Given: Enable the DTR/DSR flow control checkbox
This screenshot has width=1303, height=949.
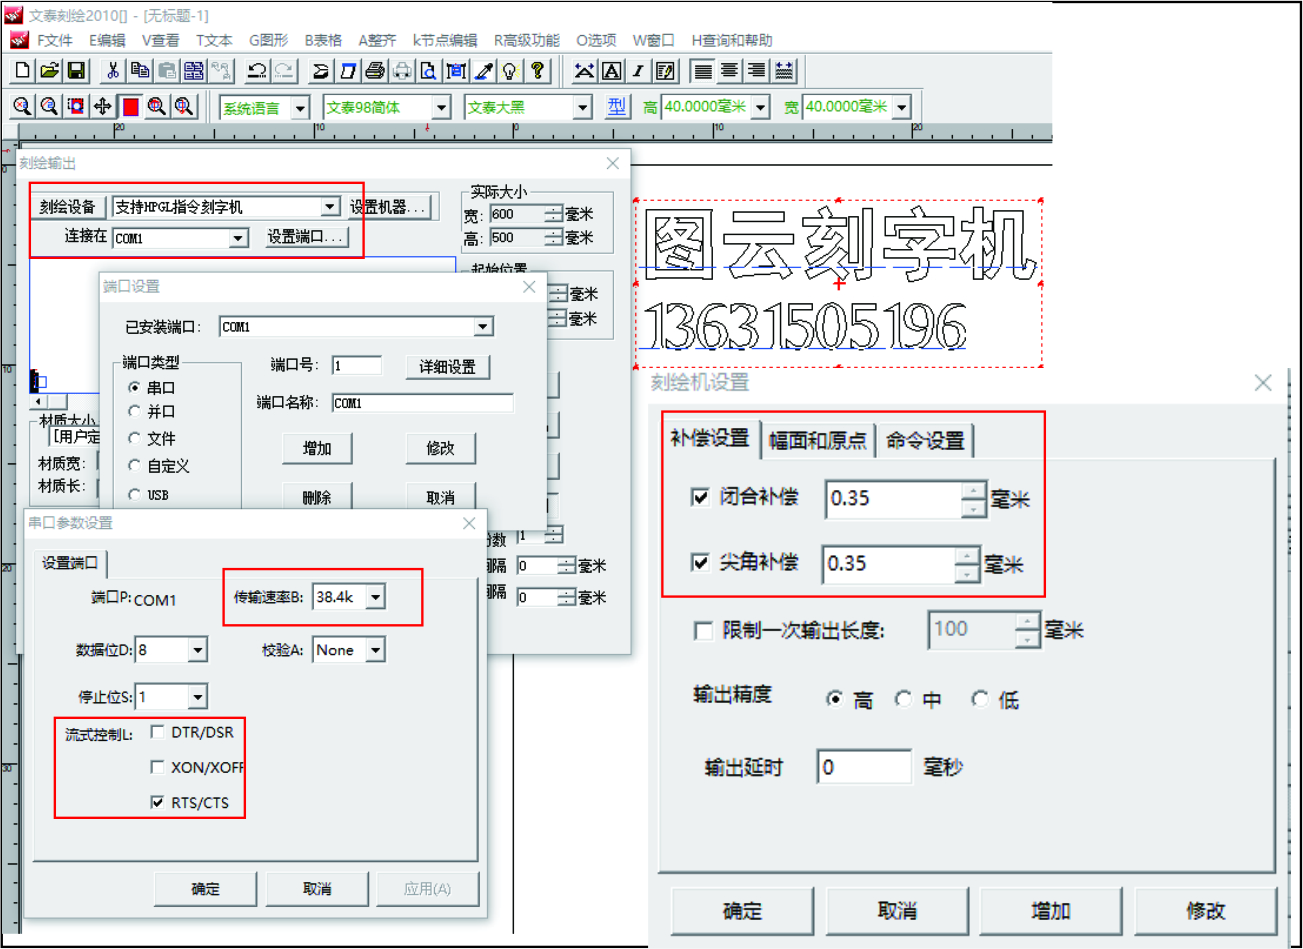Looking at the screenshot, I should [x=157, y=732].
